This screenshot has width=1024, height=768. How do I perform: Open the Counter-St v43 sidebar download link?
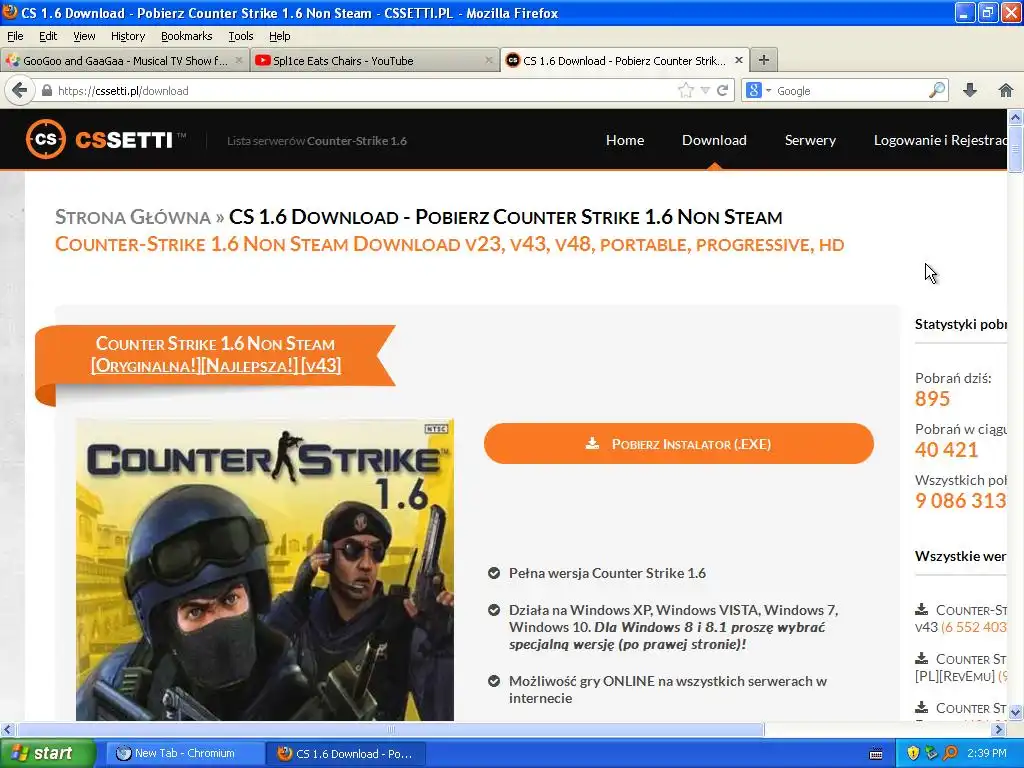point(961,618)
